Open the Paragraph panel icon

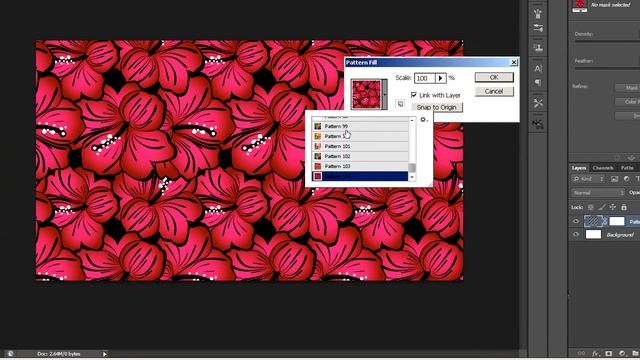coord(538,83)
